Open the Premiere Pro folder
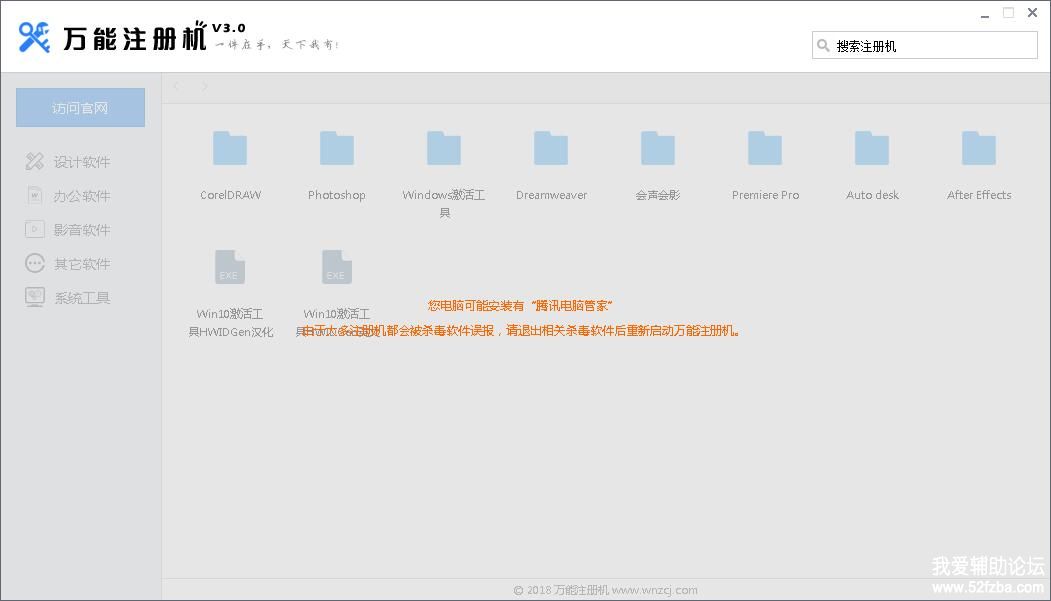This screenshot has width=1051, height=601. (x=765, y=149)
